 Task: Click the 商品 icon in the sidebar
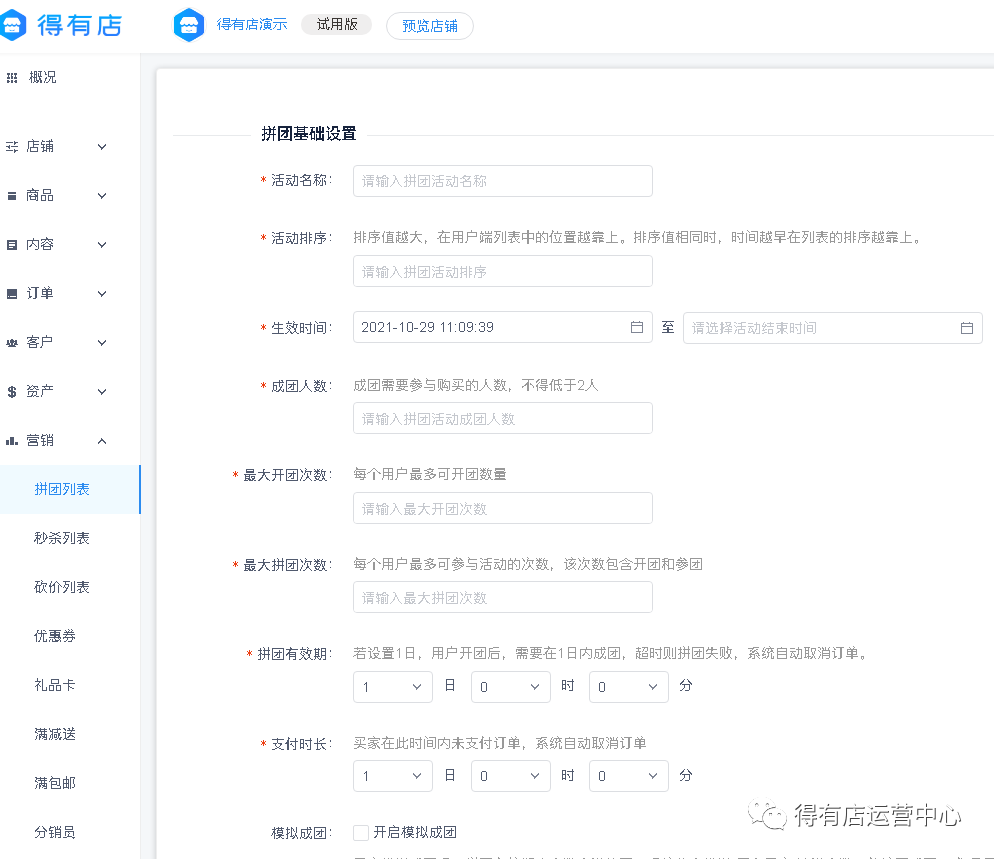pyautogui.click(x=11, y=196)
